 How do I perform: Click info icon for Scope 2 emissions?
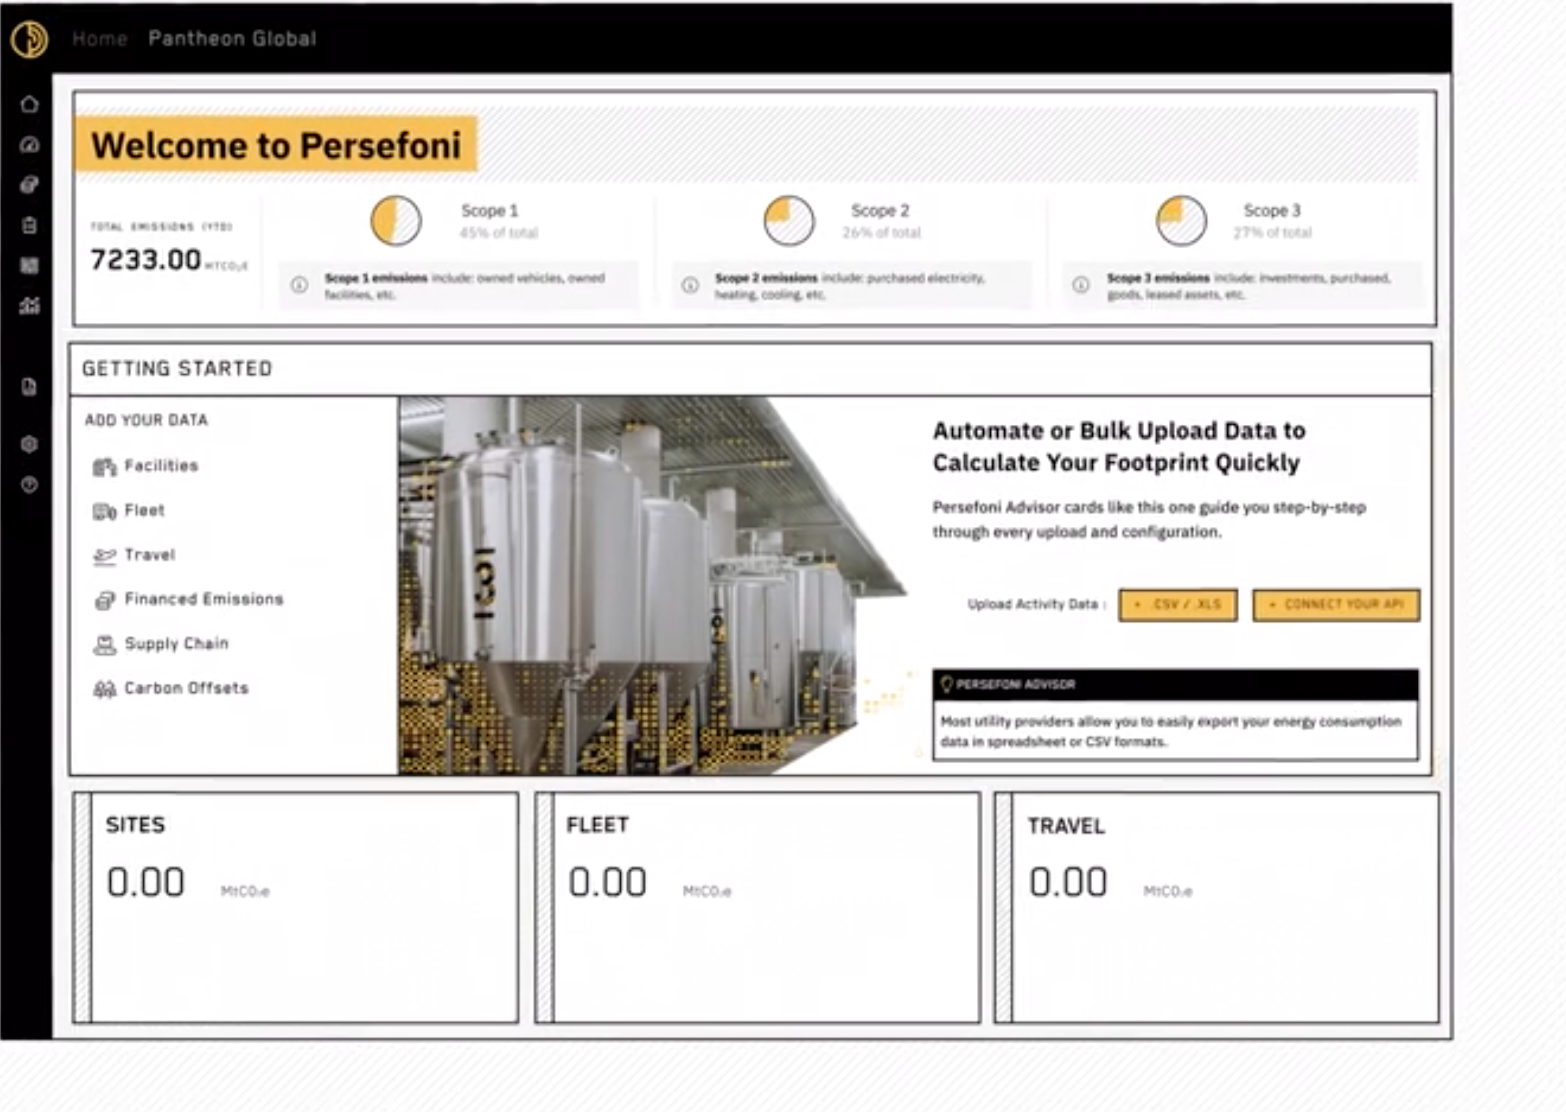690,286
